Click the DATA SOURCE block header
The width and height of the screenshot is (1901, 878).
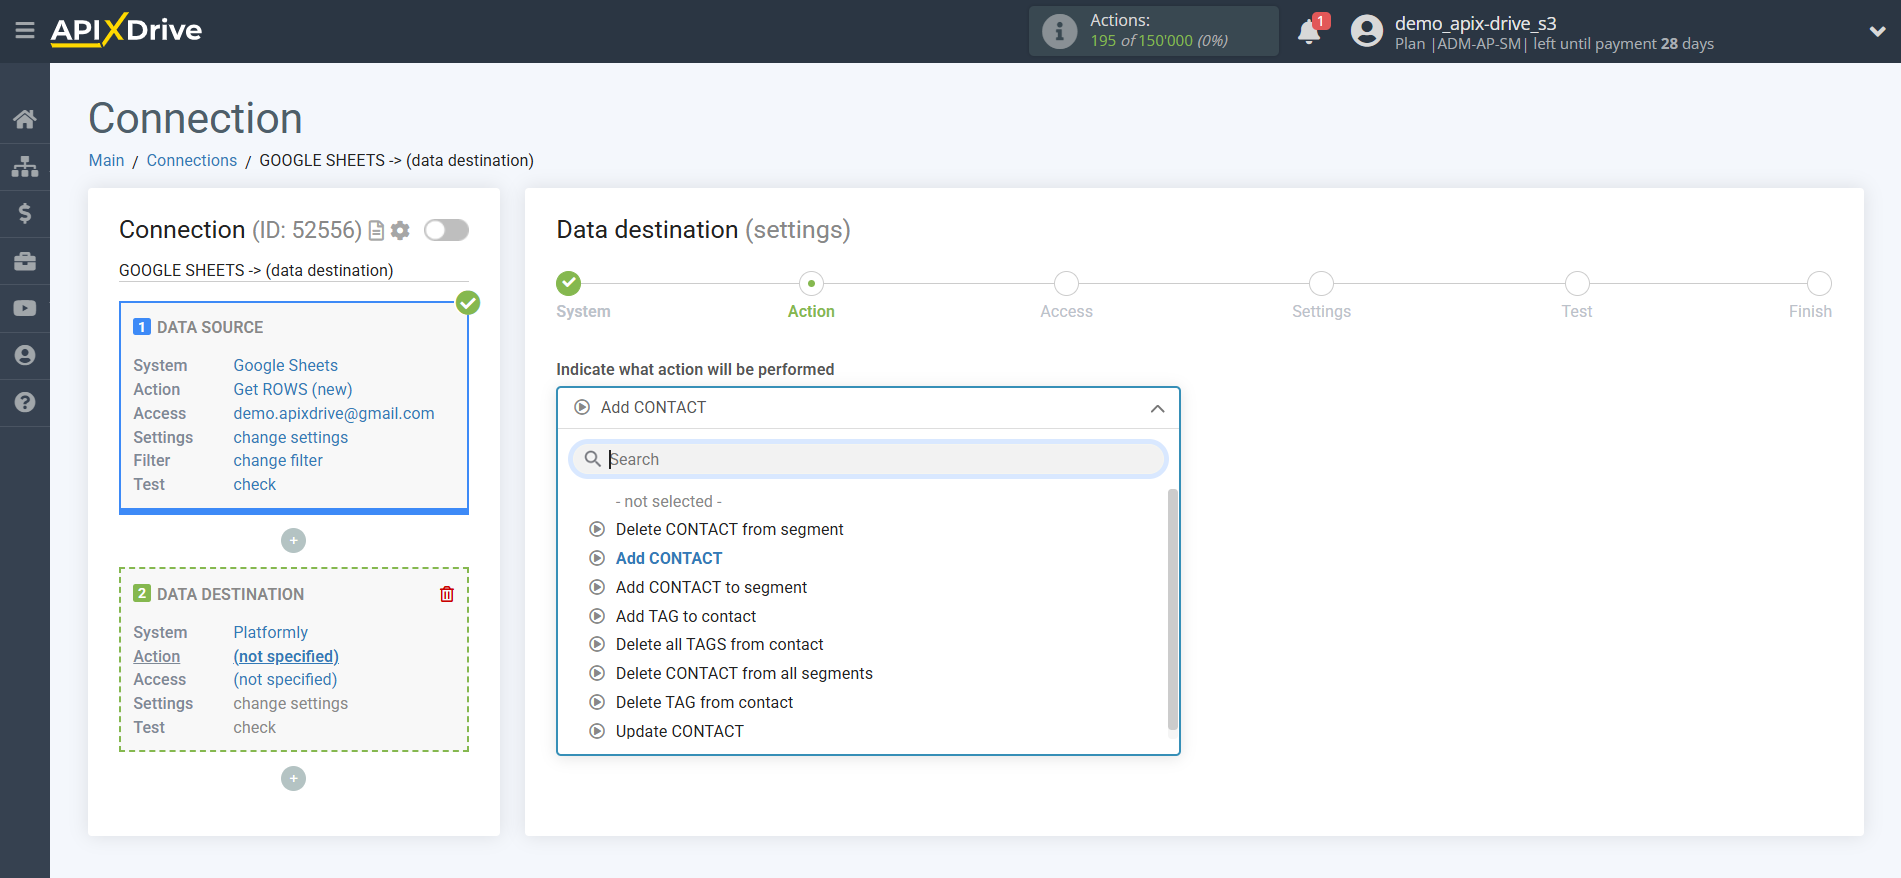pyautogui.click(x=198, y=328)
